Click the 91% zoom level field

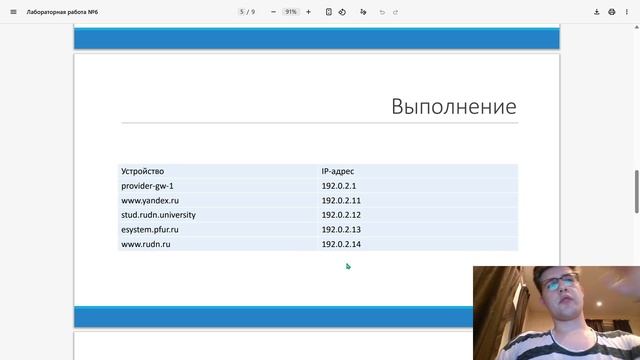(291, 12)
